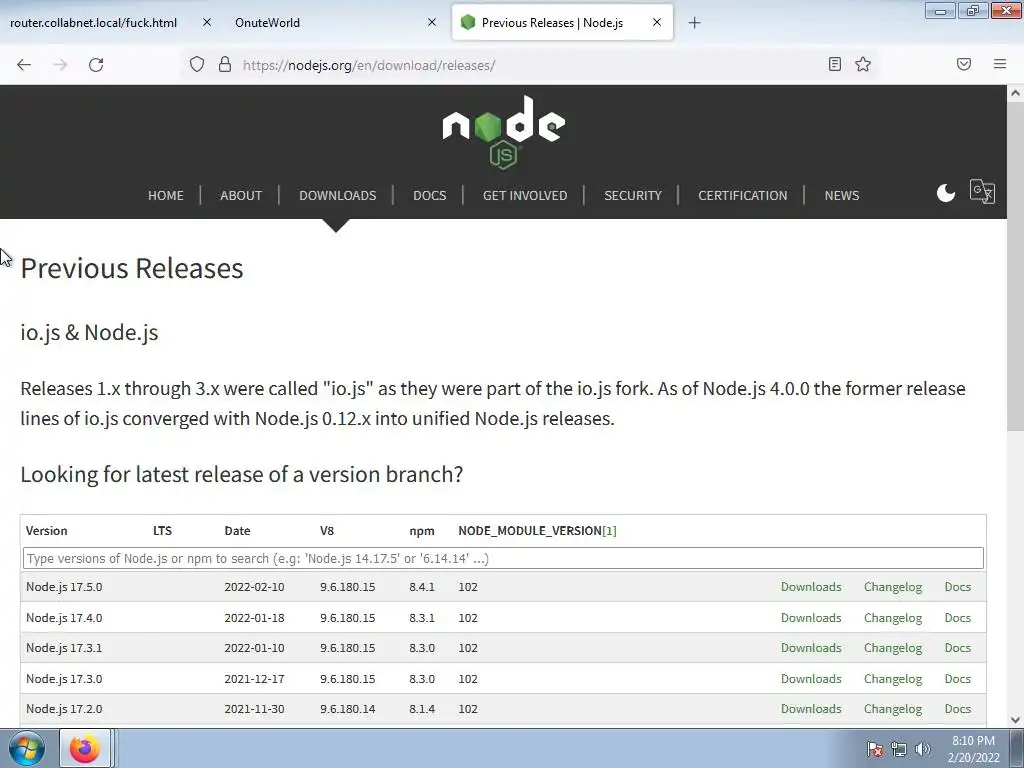This screenshot has height=768, width=1024.
Task: Open Docs link for Node.js 17.3.1
Action: (957, 648)
